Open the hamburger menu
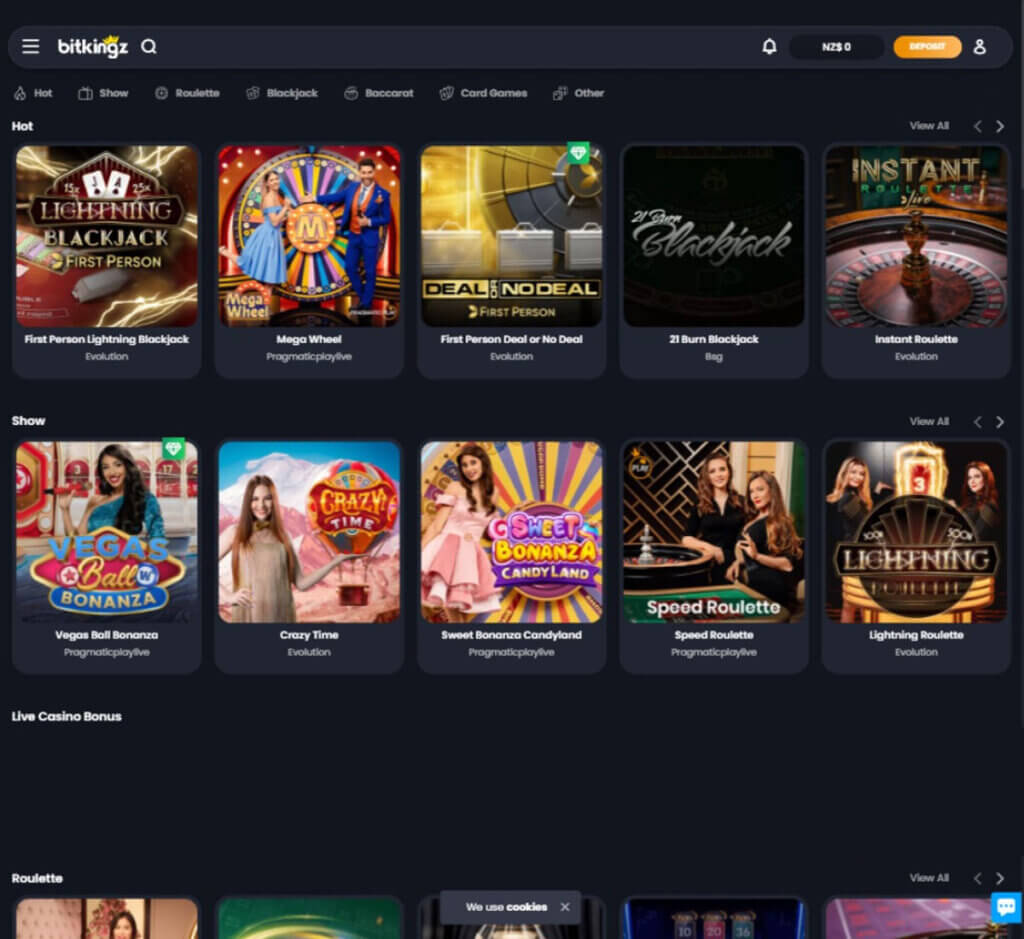Viewport: 1024px width, 939px height. pyautogui.click(x=31, y=46)
